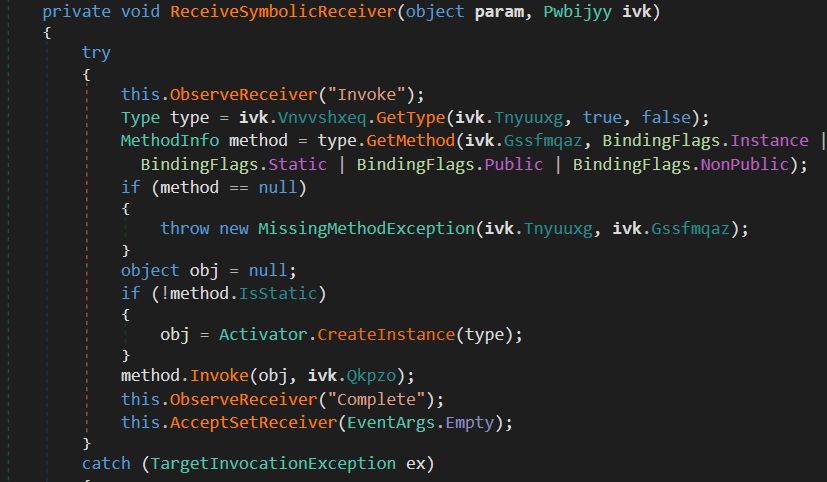Click the 'object obj = null' declaration
This screenshot has width=827, height=482.
pyautogui.click(x=209, y=271)
